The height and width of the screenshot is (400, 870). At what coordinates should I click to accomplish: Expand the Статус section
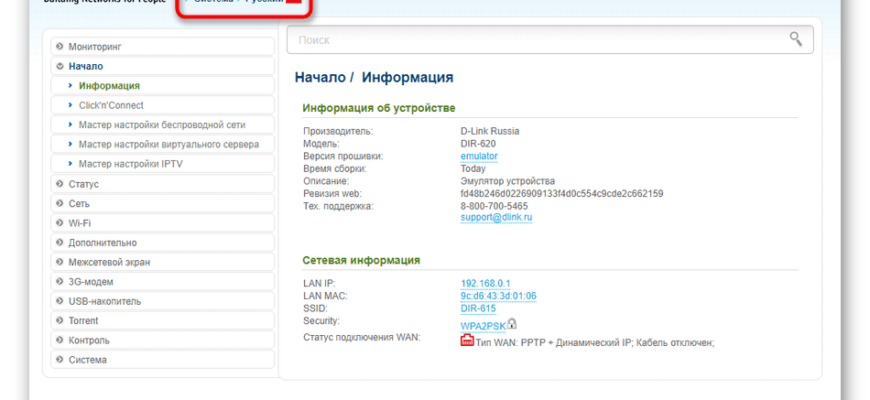tap(163, 184)
